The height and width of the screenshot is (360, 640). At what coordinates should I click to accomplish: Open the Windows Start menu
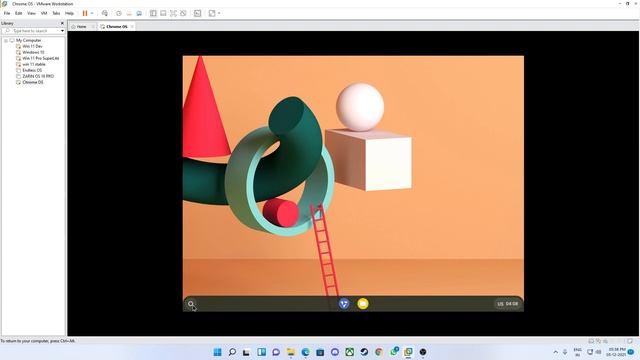218,352
